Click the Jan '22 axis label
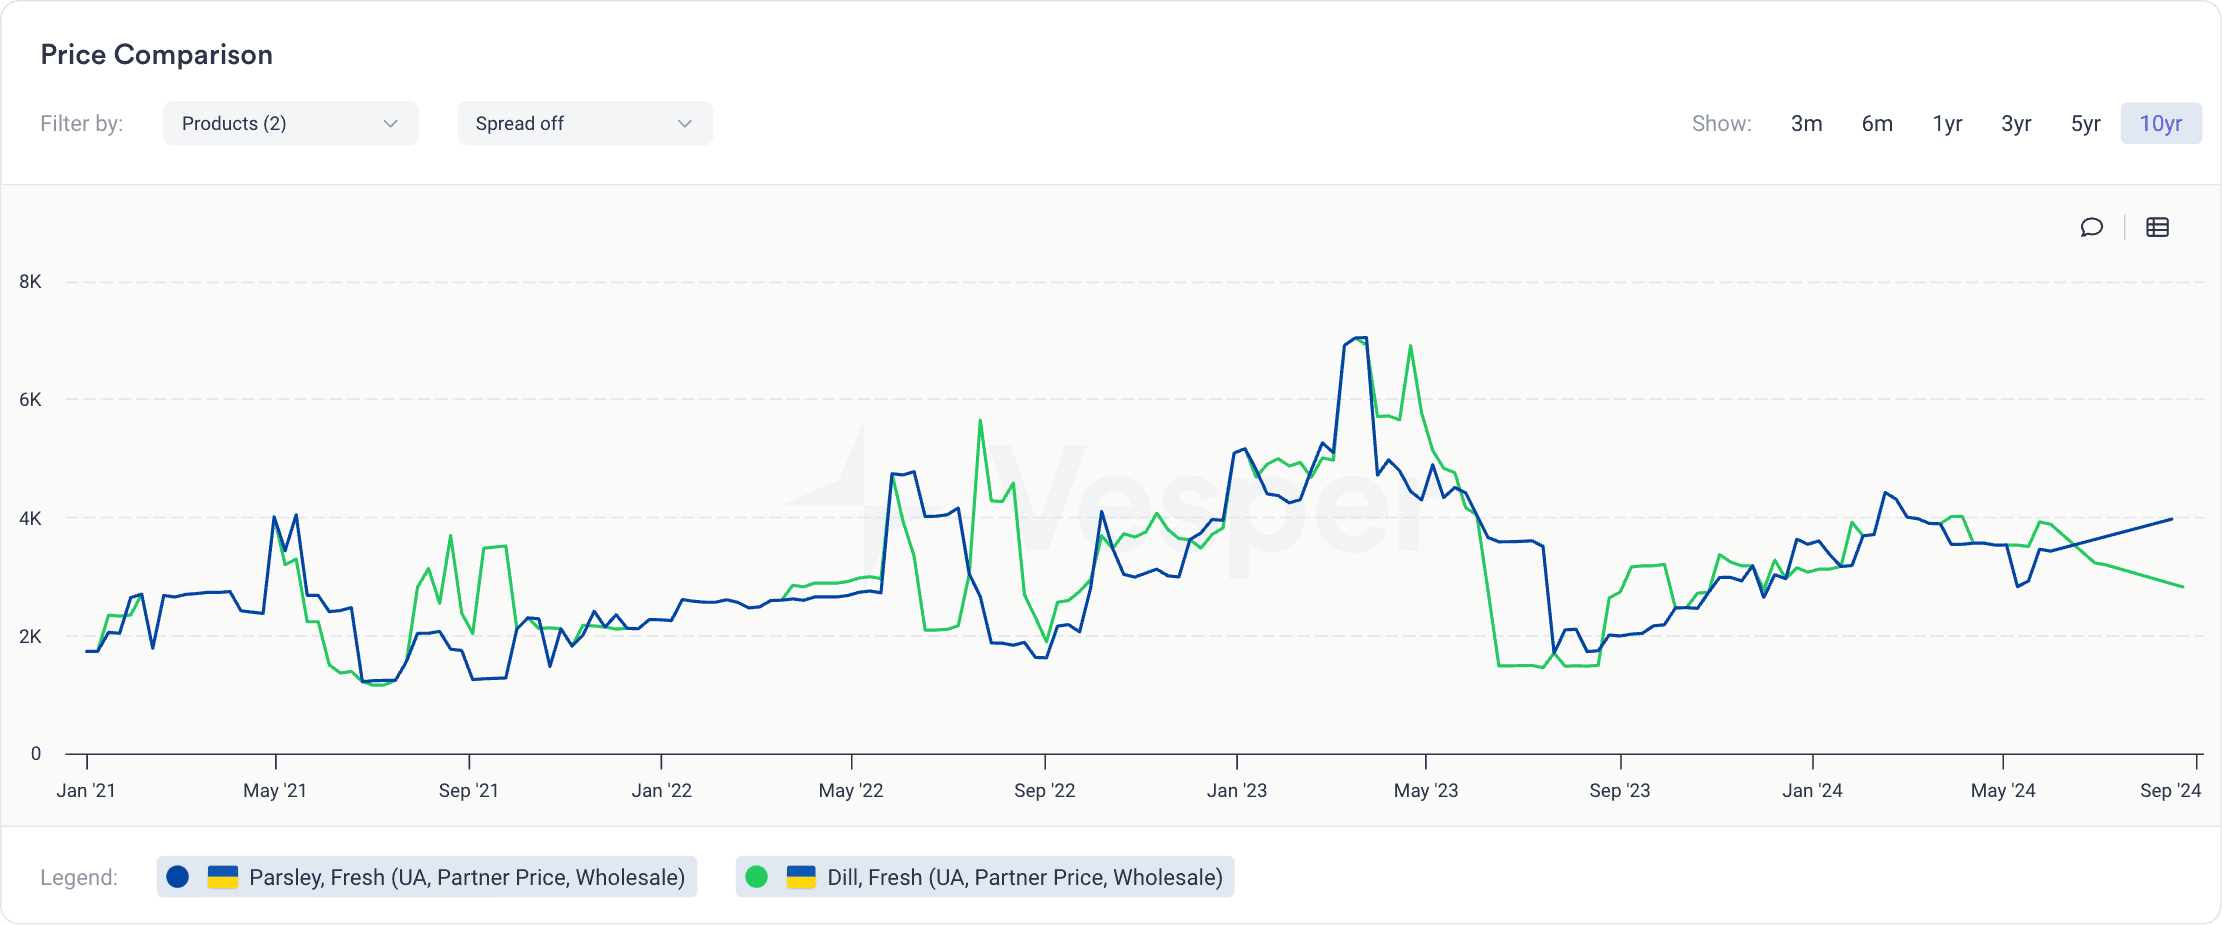The image size is (2222, 925). 662,790
